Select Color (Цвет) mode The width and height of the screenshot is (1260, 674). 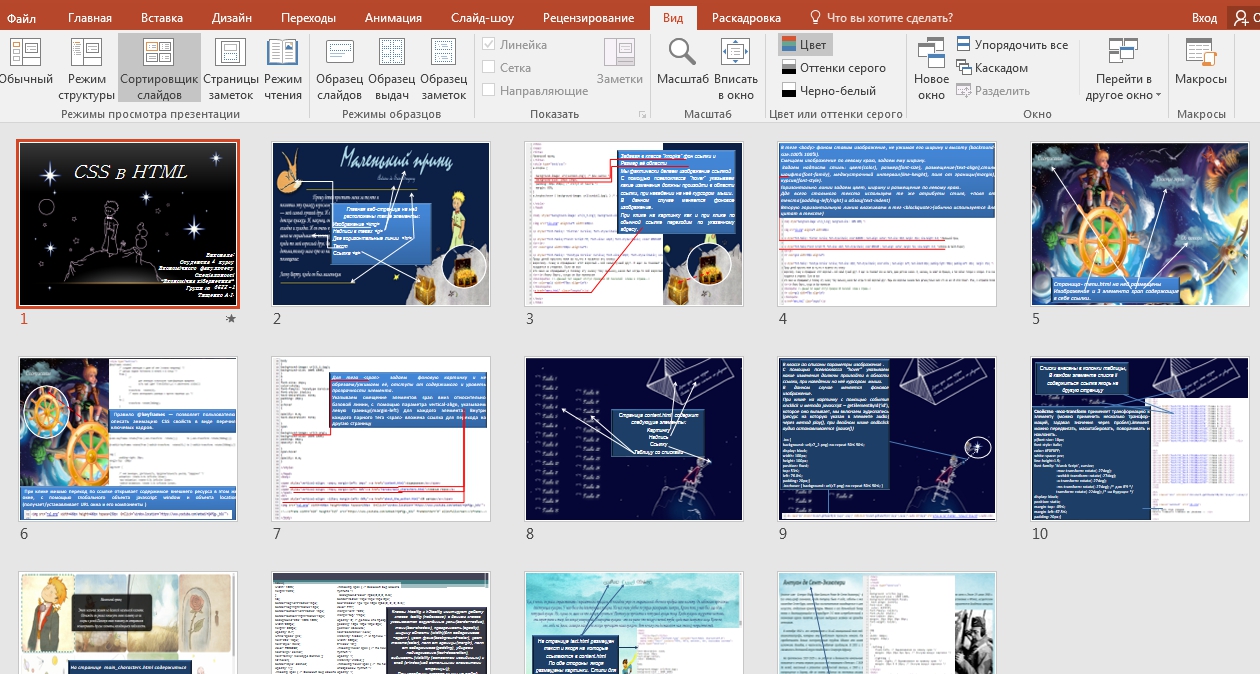coord(805,45)
